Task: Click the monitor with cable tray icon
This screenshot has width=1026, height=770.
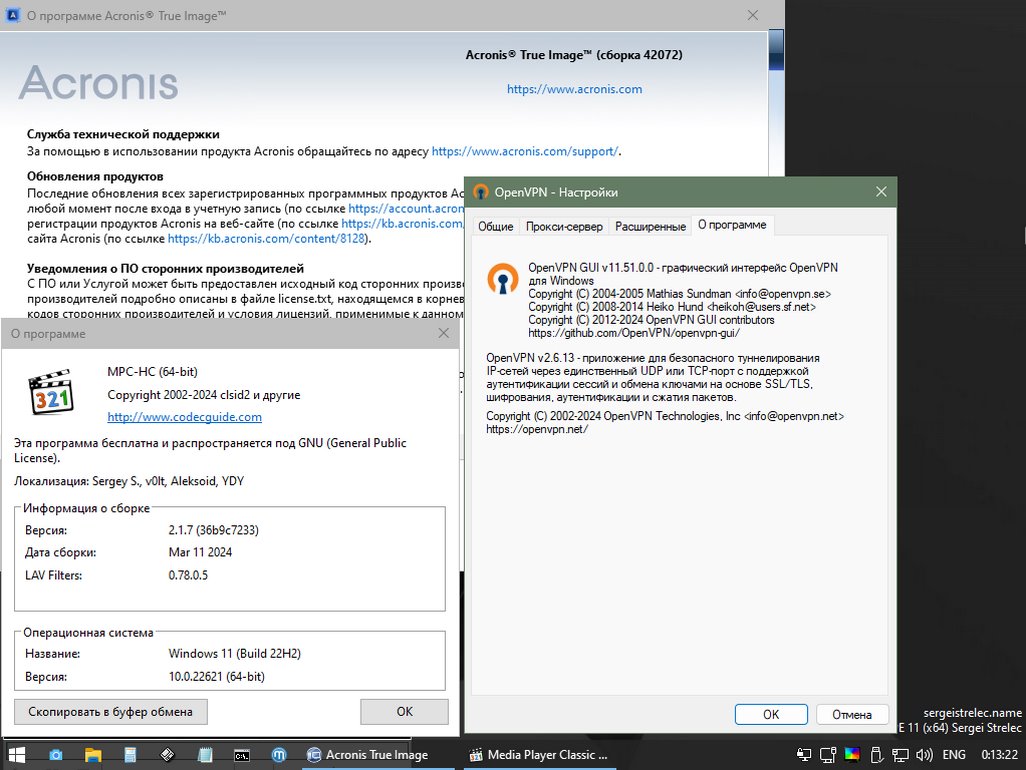Action: coord(828,755)
